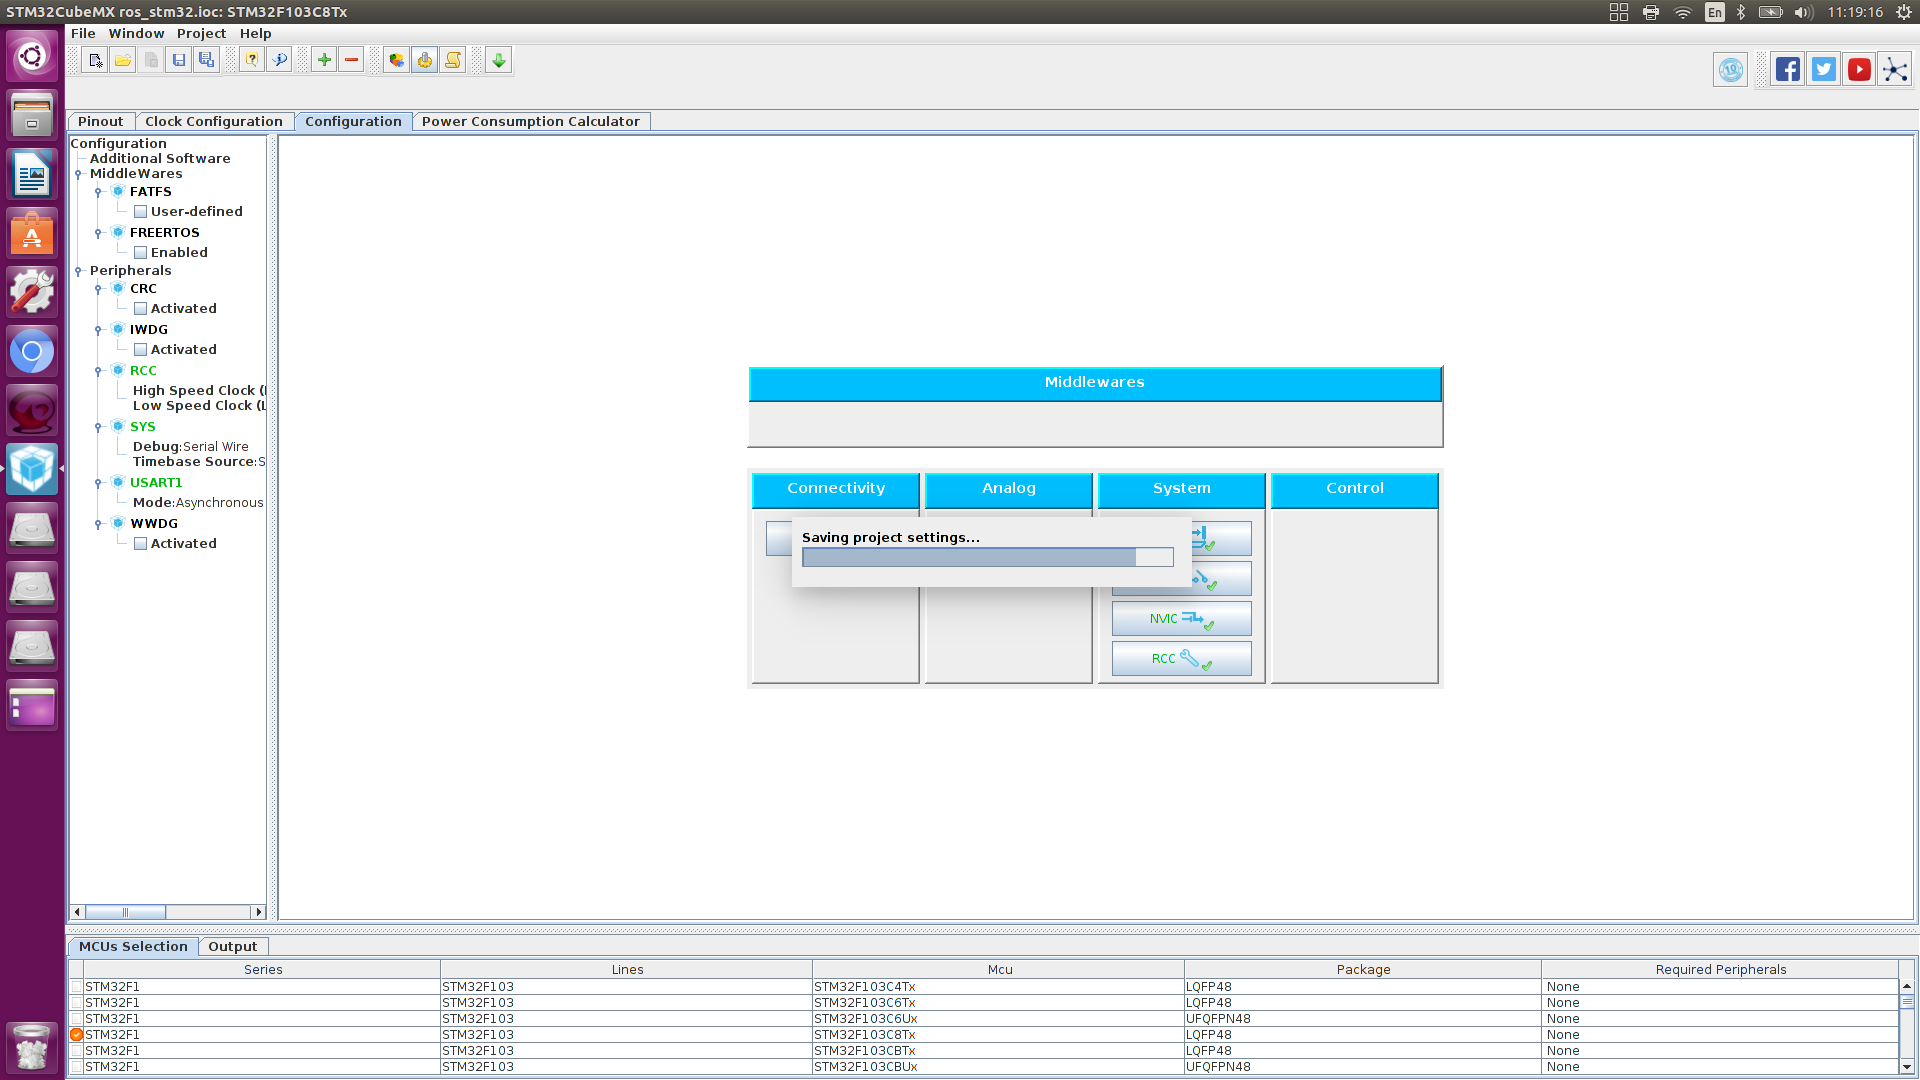This screenshot has height=1080, width=1920.
Task: Click the colored shapes toolbar icon
Action: (397, 61)
